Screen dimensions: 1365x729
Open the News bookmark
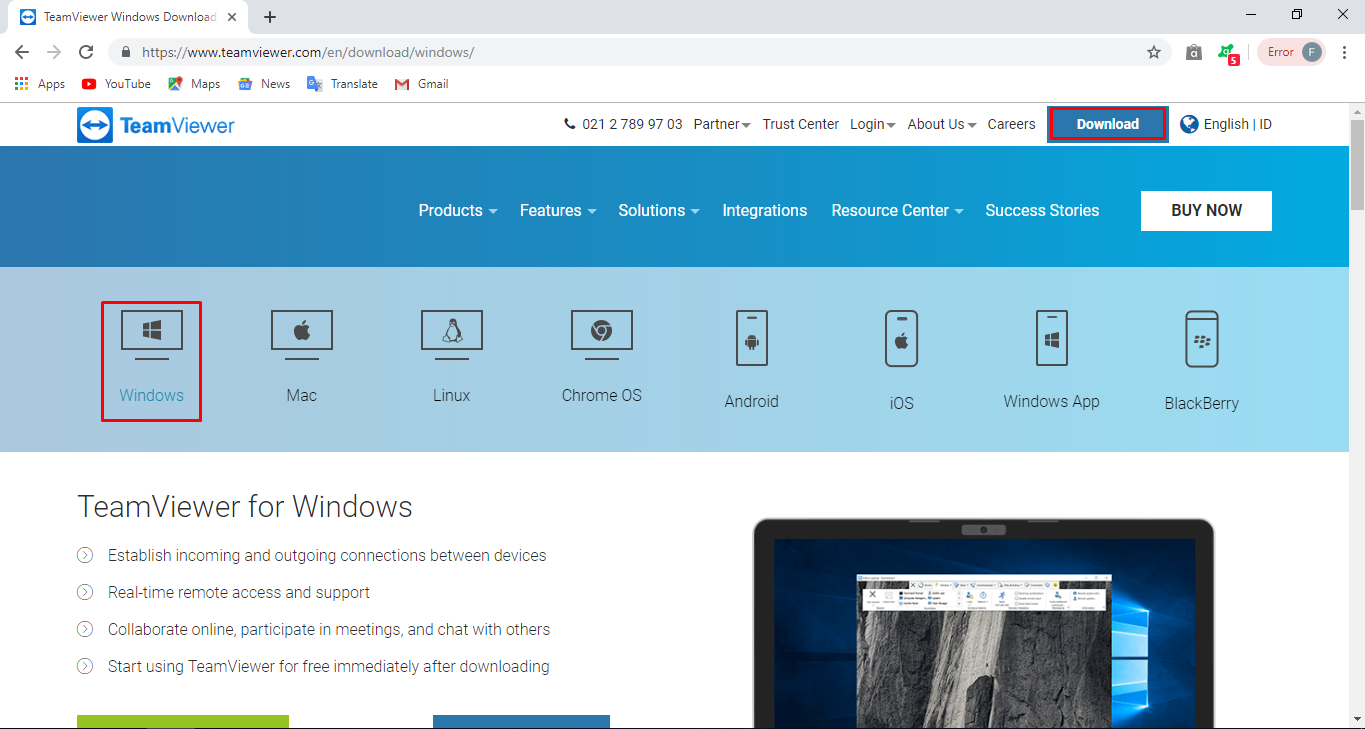point(264,84)
